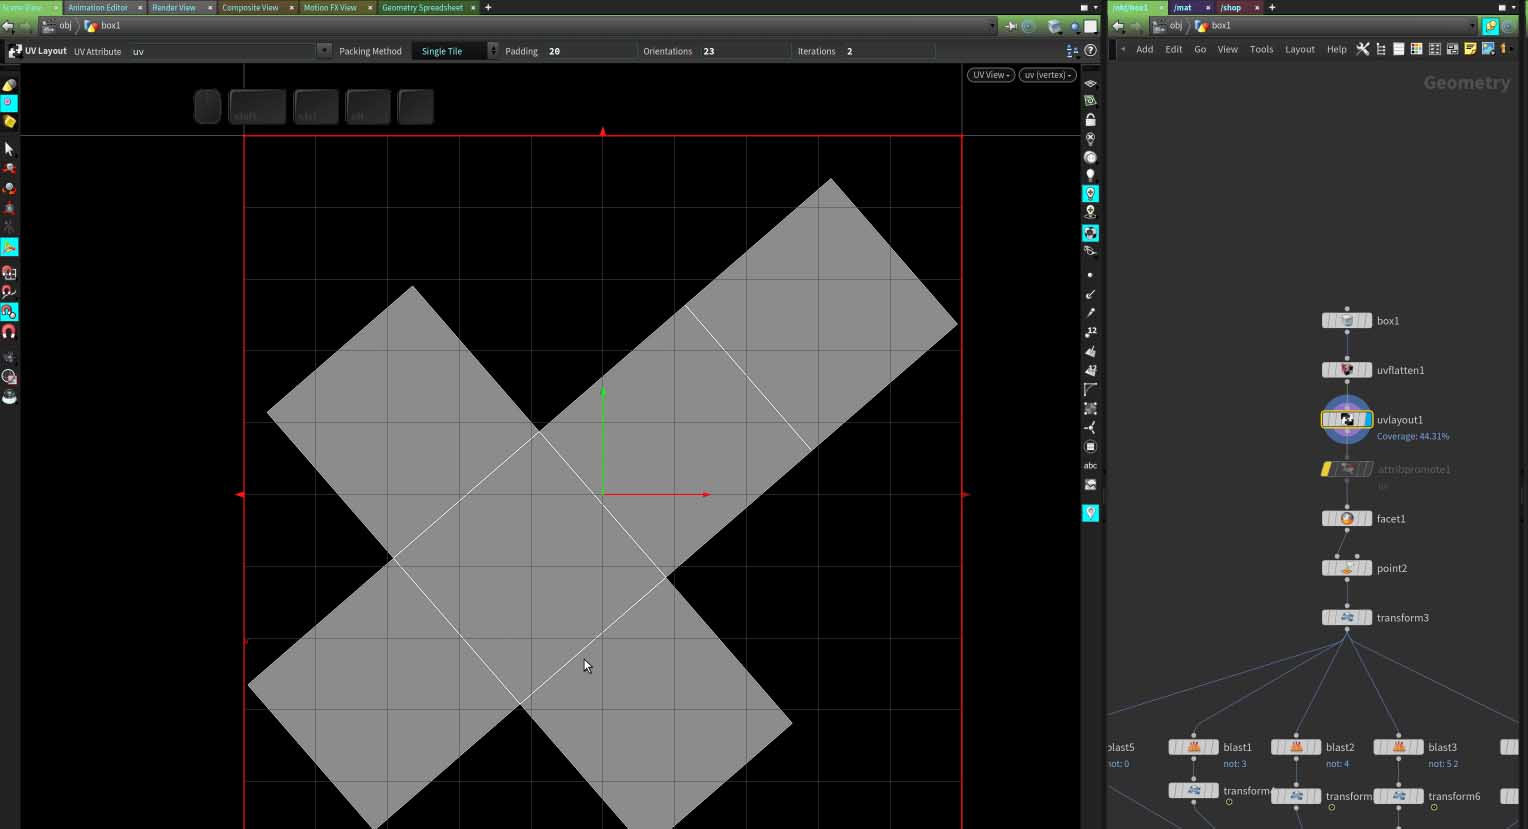Click the wrench icon in the network toolbar
Screen dimensions: 1528x829
1362,49
